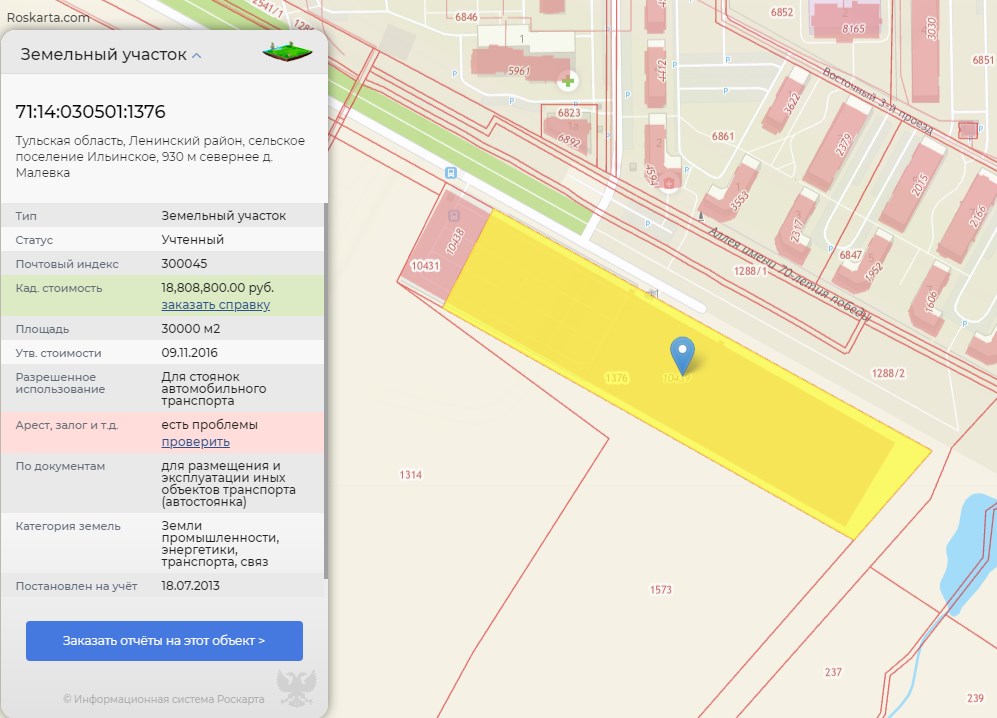The height and width of the screenshot is (718, 997).
Task: Click the info panel vertical scrollbar
Action: 325,390
